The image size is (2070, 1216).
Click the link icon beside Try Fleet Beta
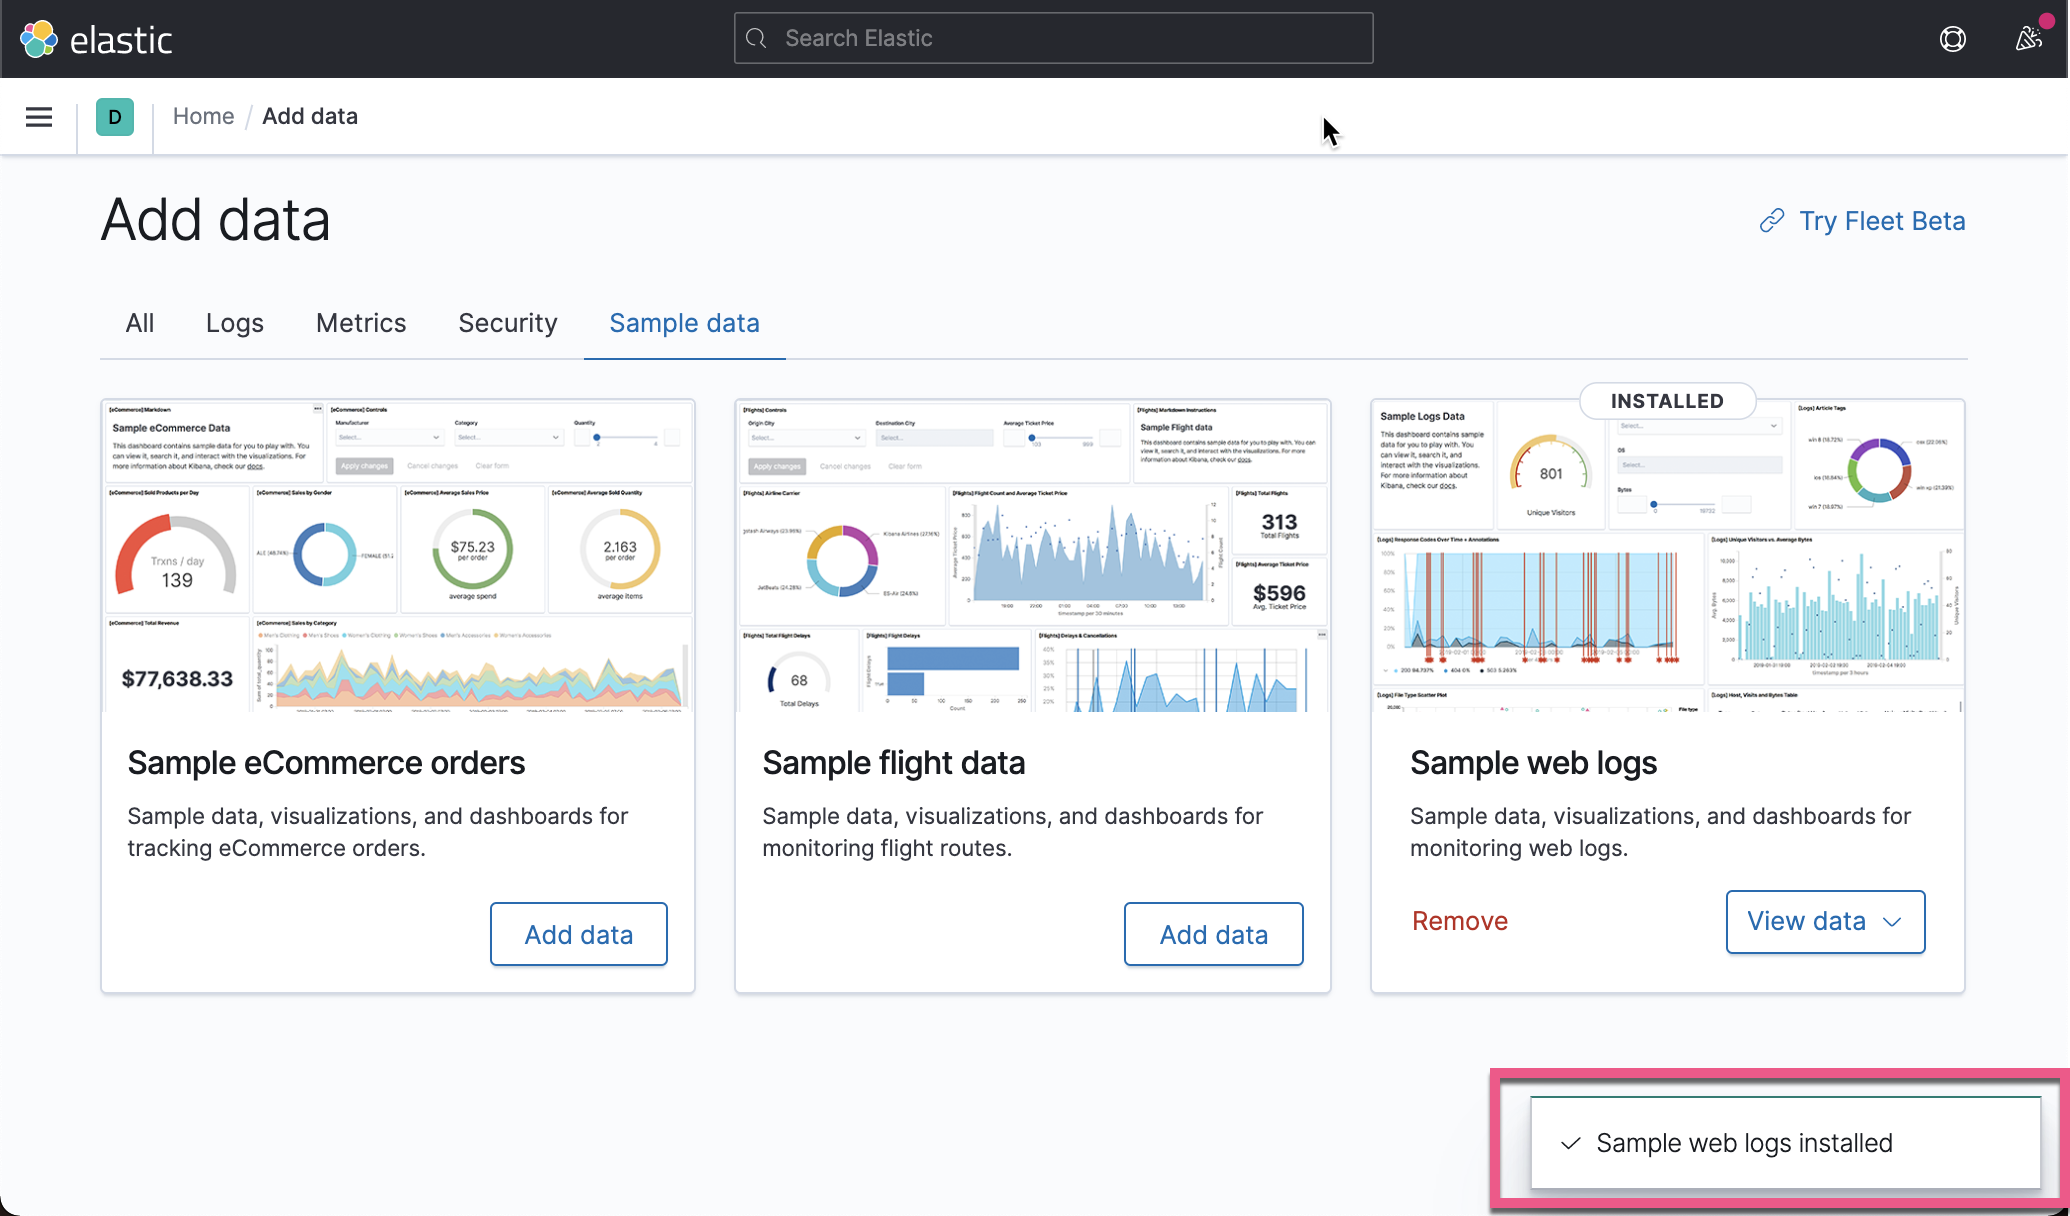(x=1772, y=220)
